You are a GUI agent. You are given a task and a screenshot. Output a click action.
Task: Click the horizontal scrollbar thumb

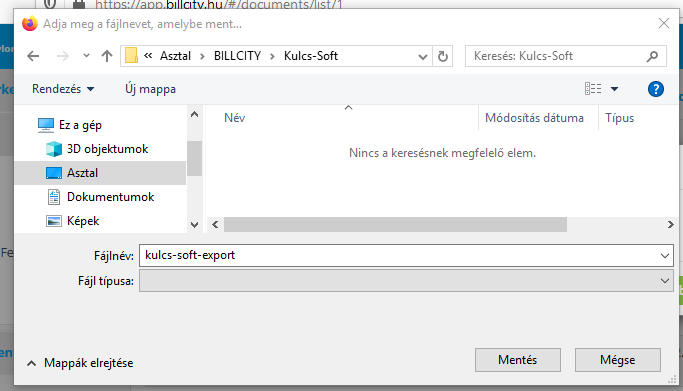click(x=396, y=225)
